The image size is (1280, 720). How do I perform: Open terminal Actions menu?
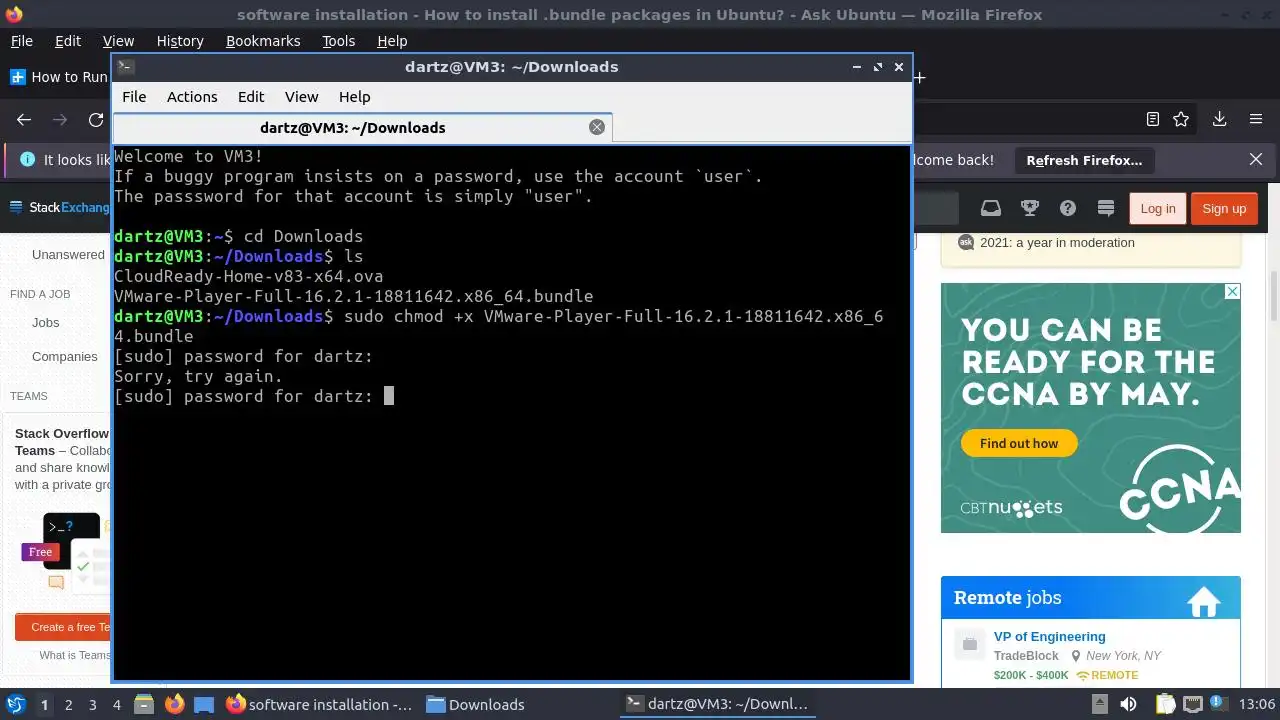192,97
